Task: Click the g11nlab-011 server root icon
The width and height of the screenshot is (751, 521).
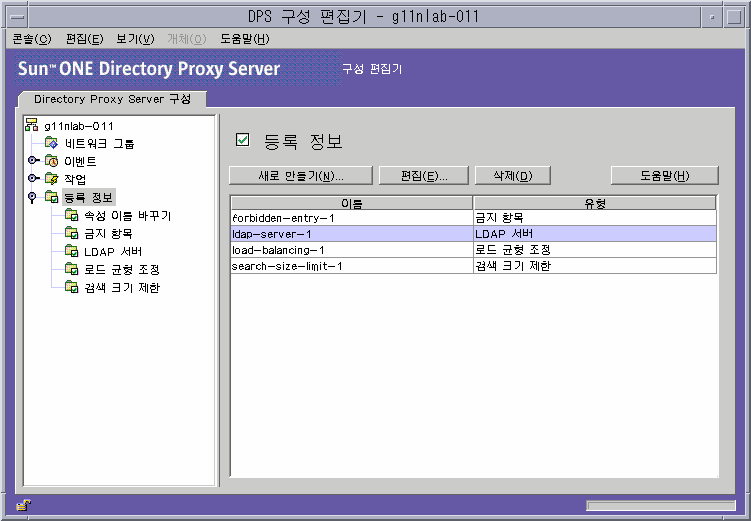Action: tap(32, 125)
